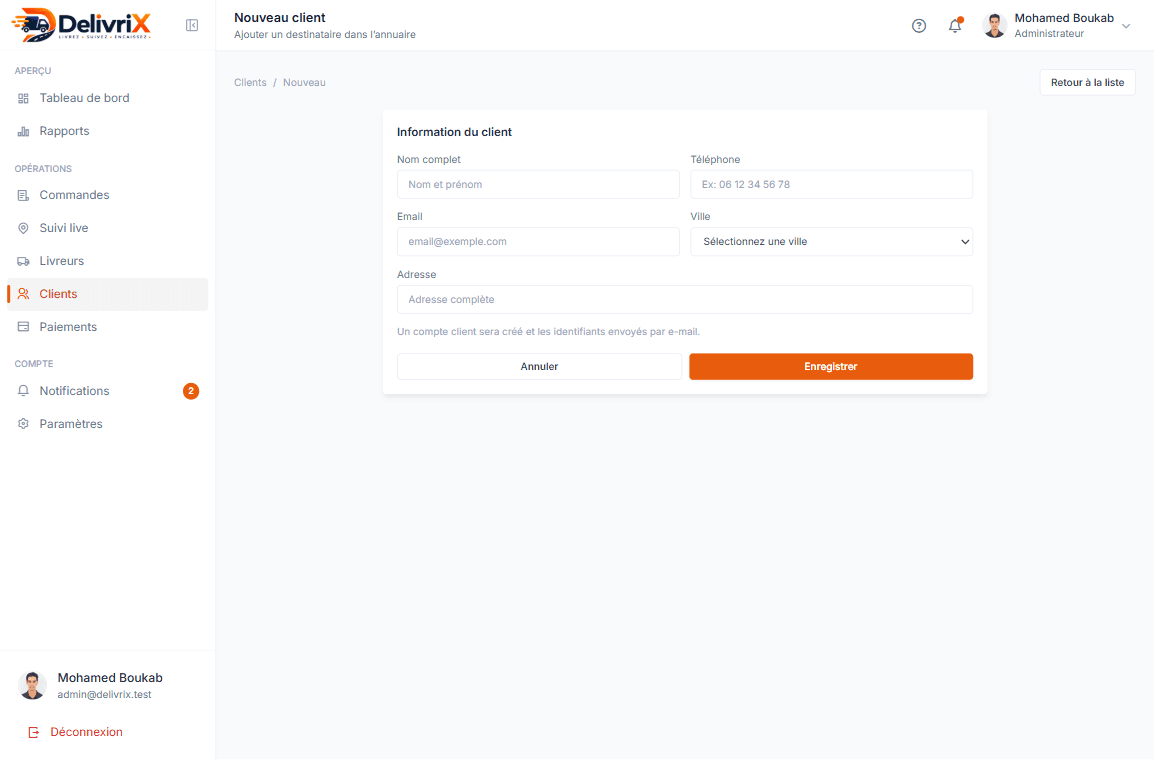Screen dimensions: 1154x759
Task: Focus the Email input field
Action: point(538,241)
